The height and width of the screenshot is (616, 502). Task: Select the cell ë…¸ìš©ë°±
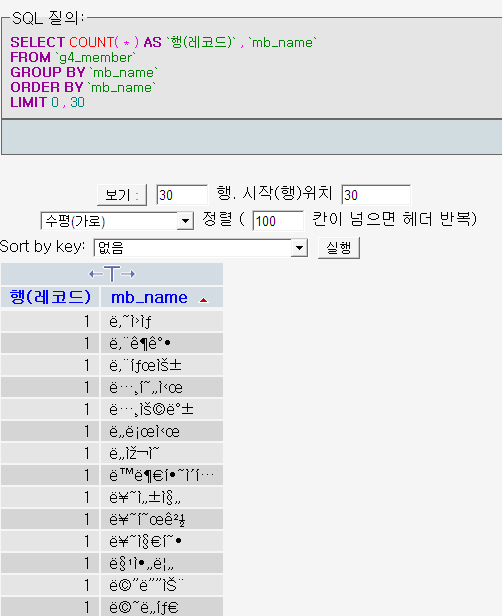point(162,409)
